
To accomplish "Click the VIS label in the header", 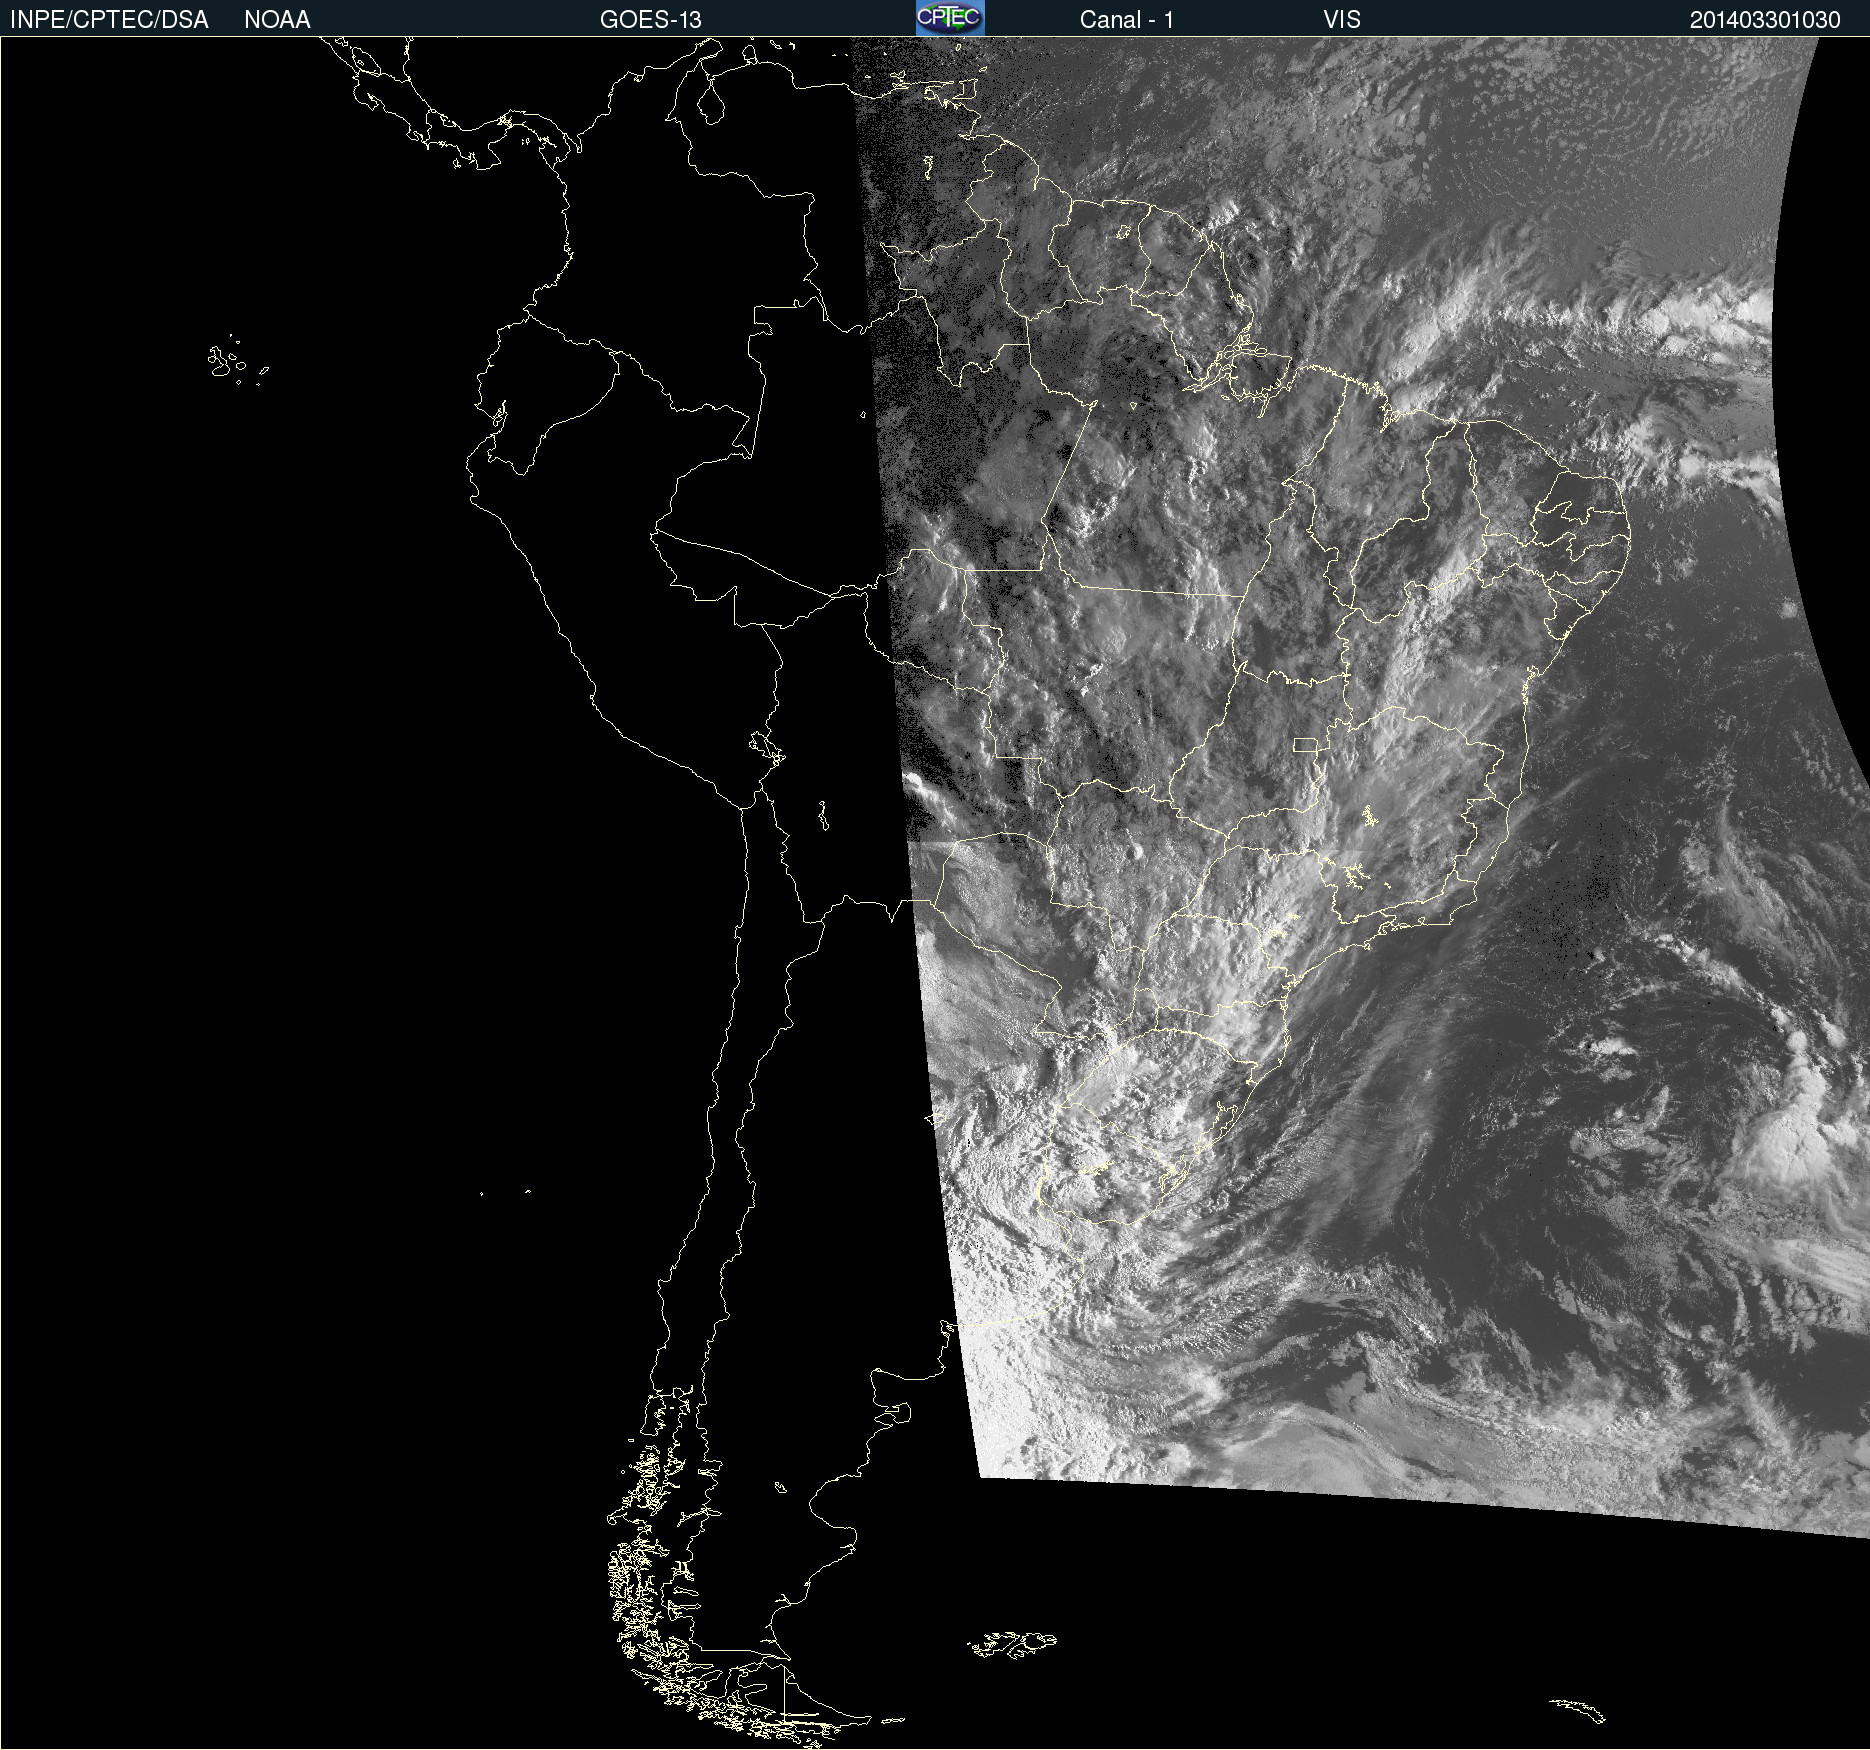I will click(1342, 20).
